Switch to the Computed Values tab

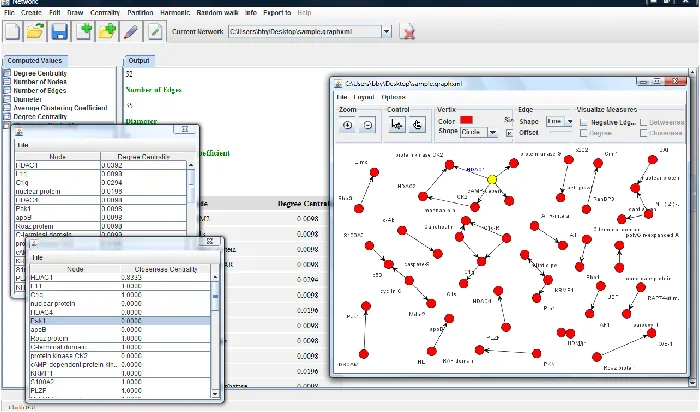pos(34,61)
